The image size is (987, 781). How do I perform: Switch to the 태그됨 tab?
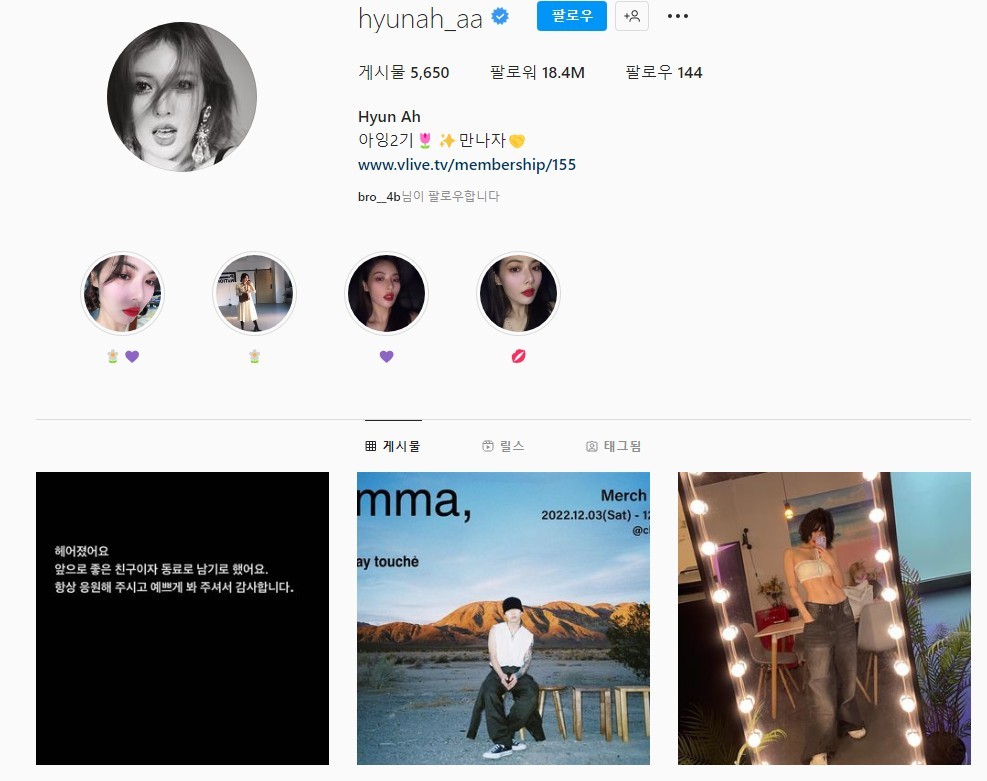613,446
